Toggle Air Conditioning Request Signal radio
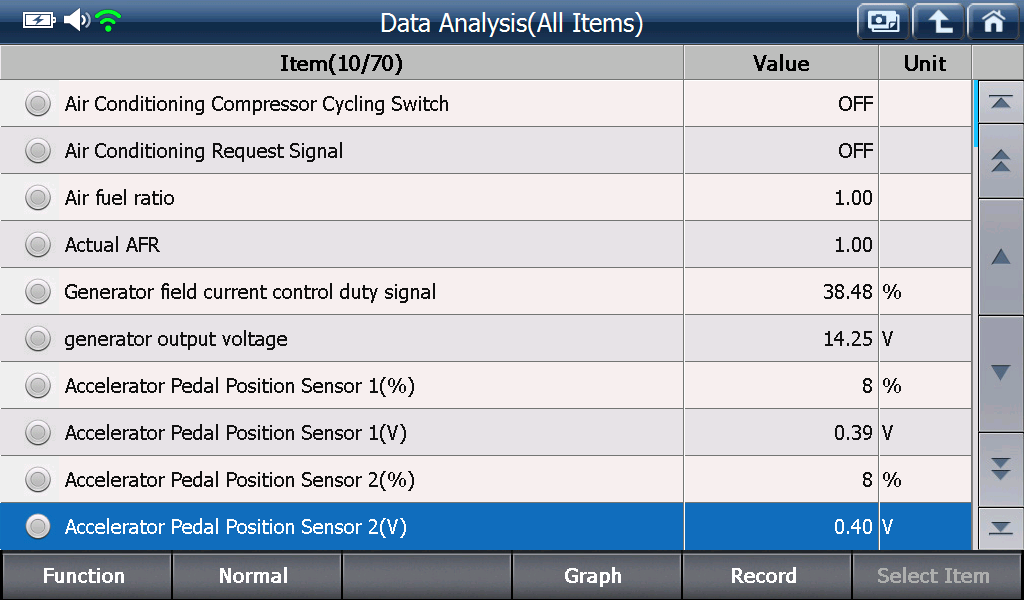The image size is (1024, 600). click(38, 151)
